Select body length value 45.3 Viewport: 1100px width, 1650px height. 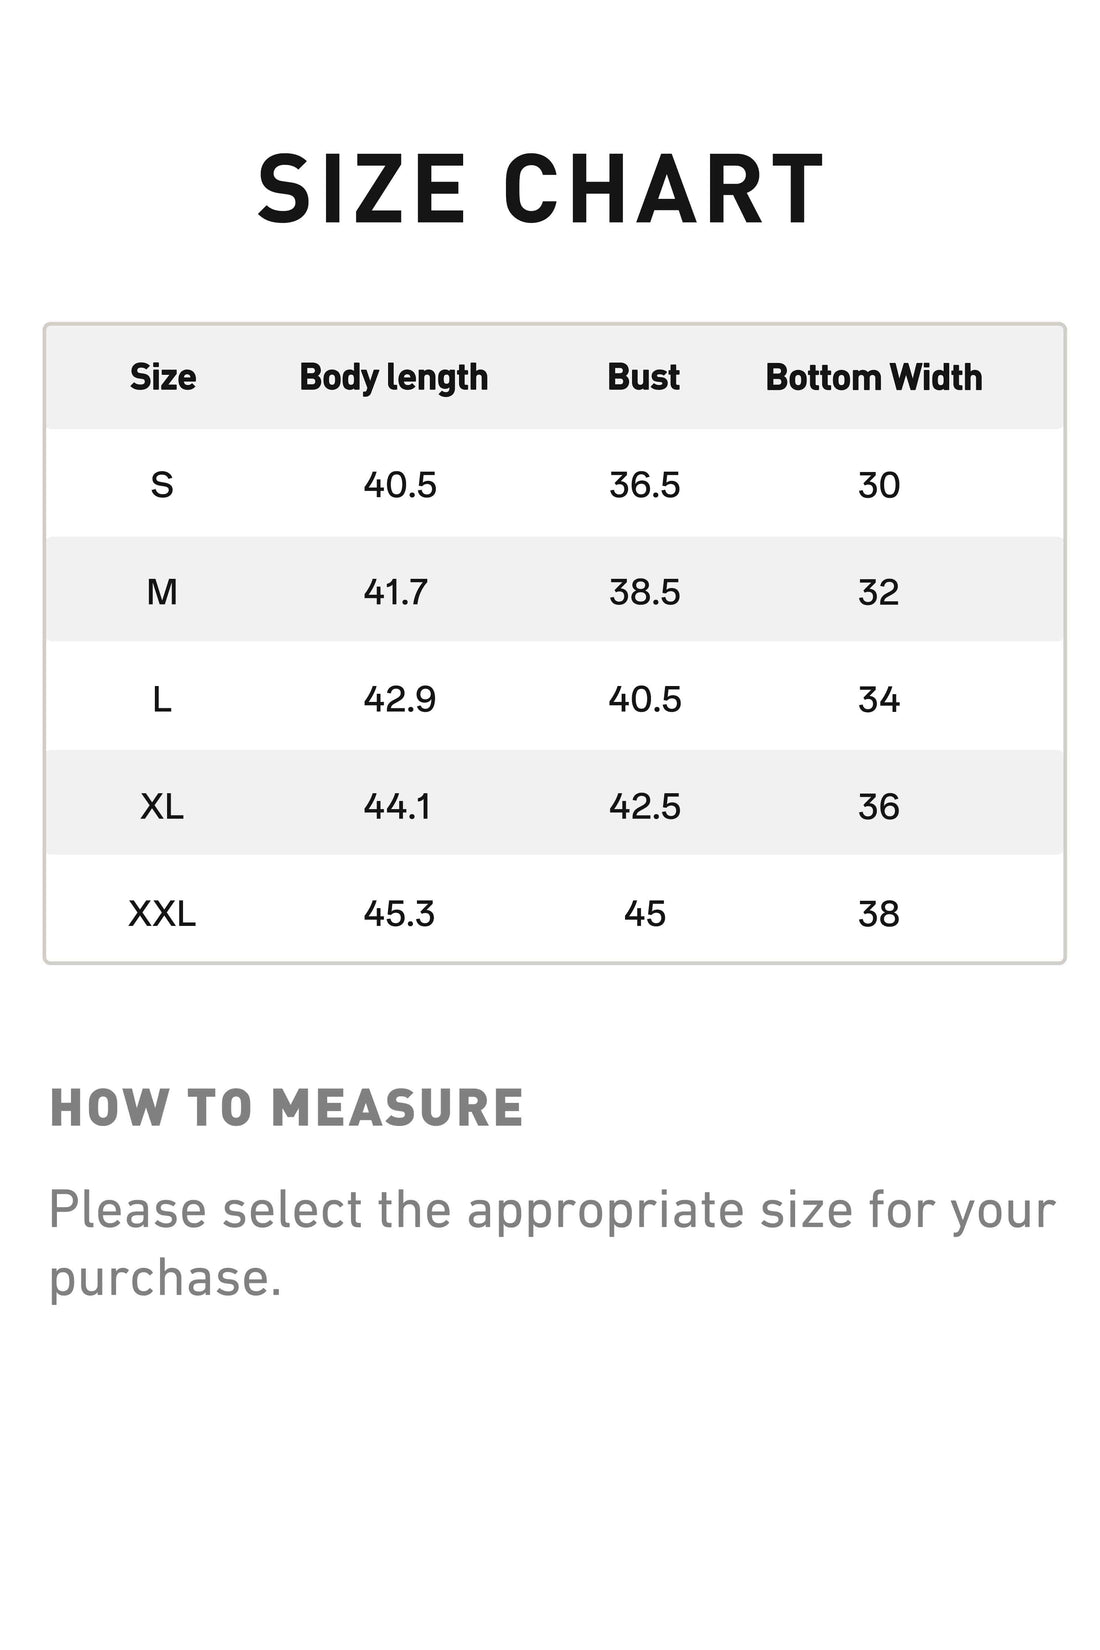(x=399, y=913)
